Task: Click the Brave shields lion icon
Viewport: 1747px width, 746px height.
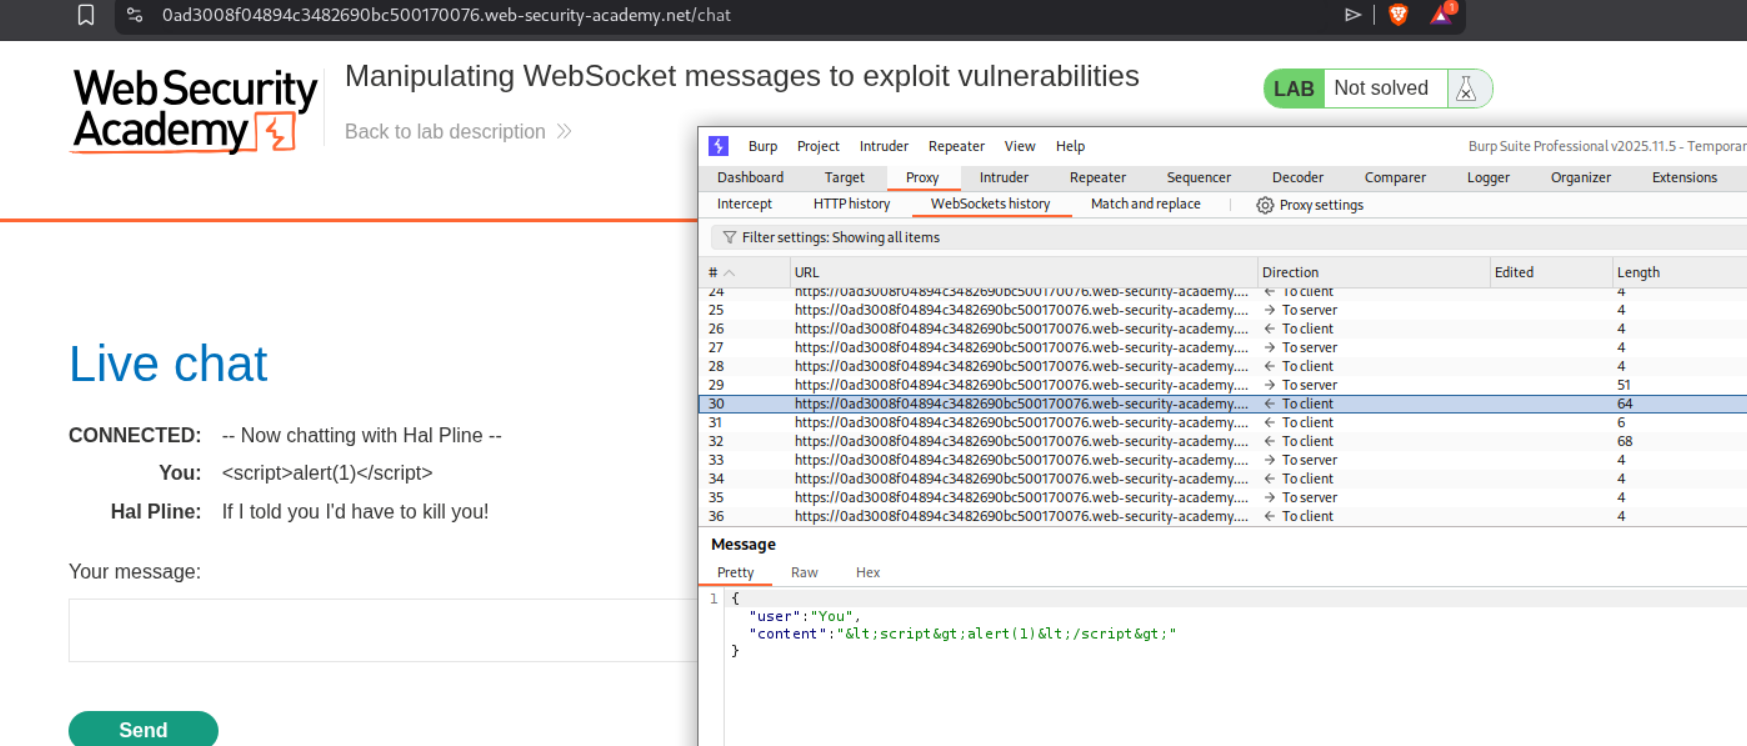Action: [1398, 15]
